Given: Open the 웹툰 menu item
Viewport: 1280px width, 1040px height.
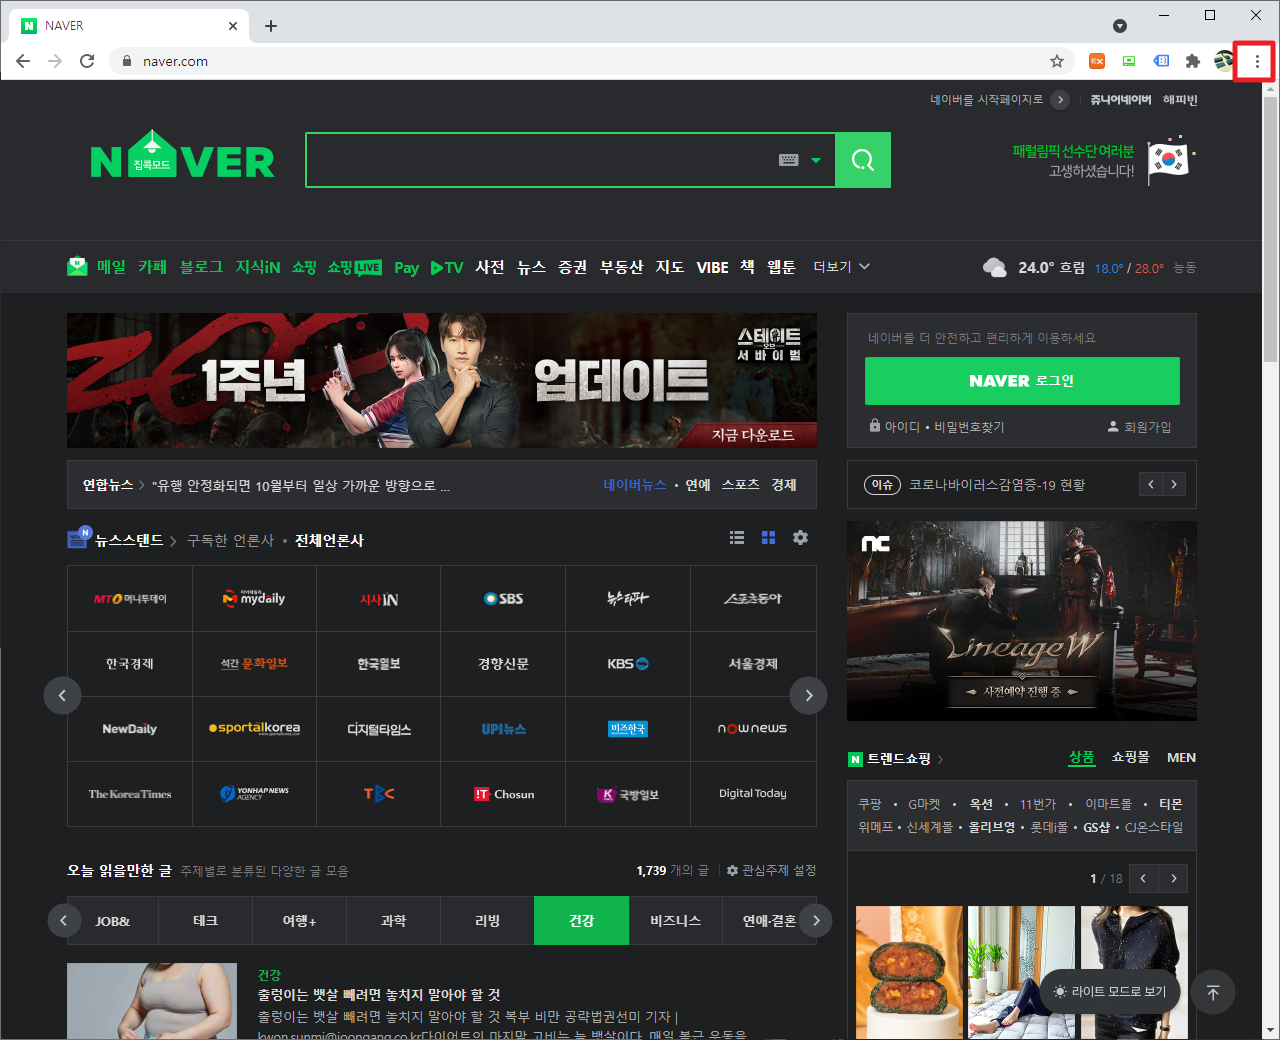Looking at the screenshot, I should click(x=781, y=267).
